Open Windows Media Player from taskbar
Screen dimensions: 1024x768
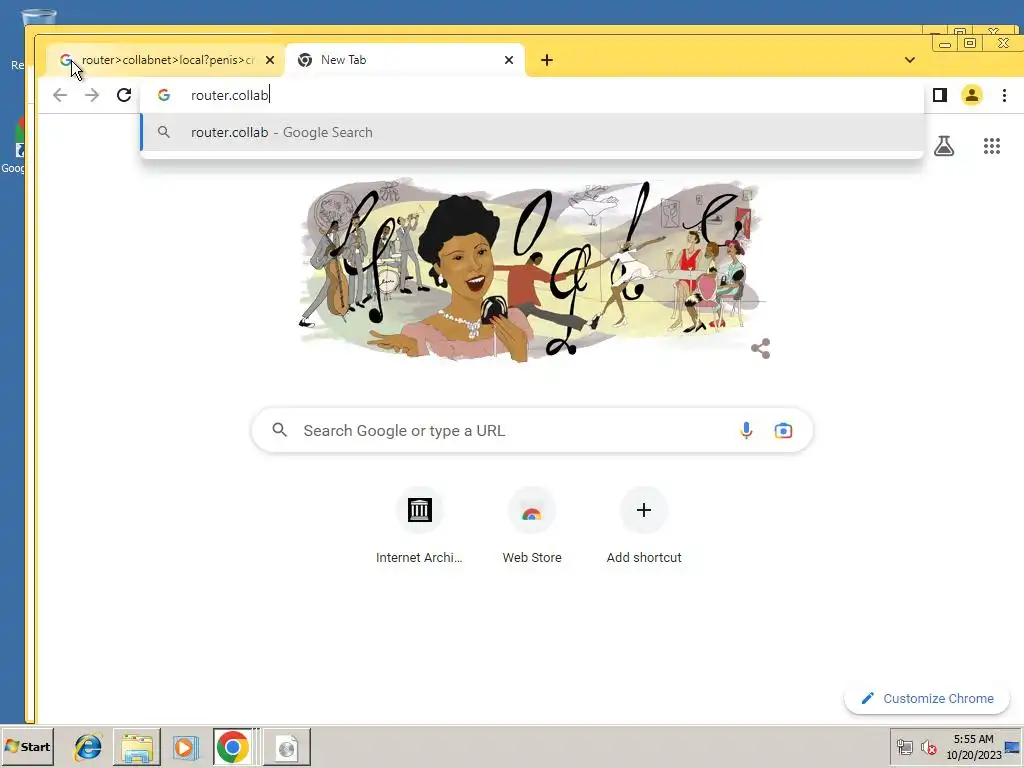[x=185, y=746]
